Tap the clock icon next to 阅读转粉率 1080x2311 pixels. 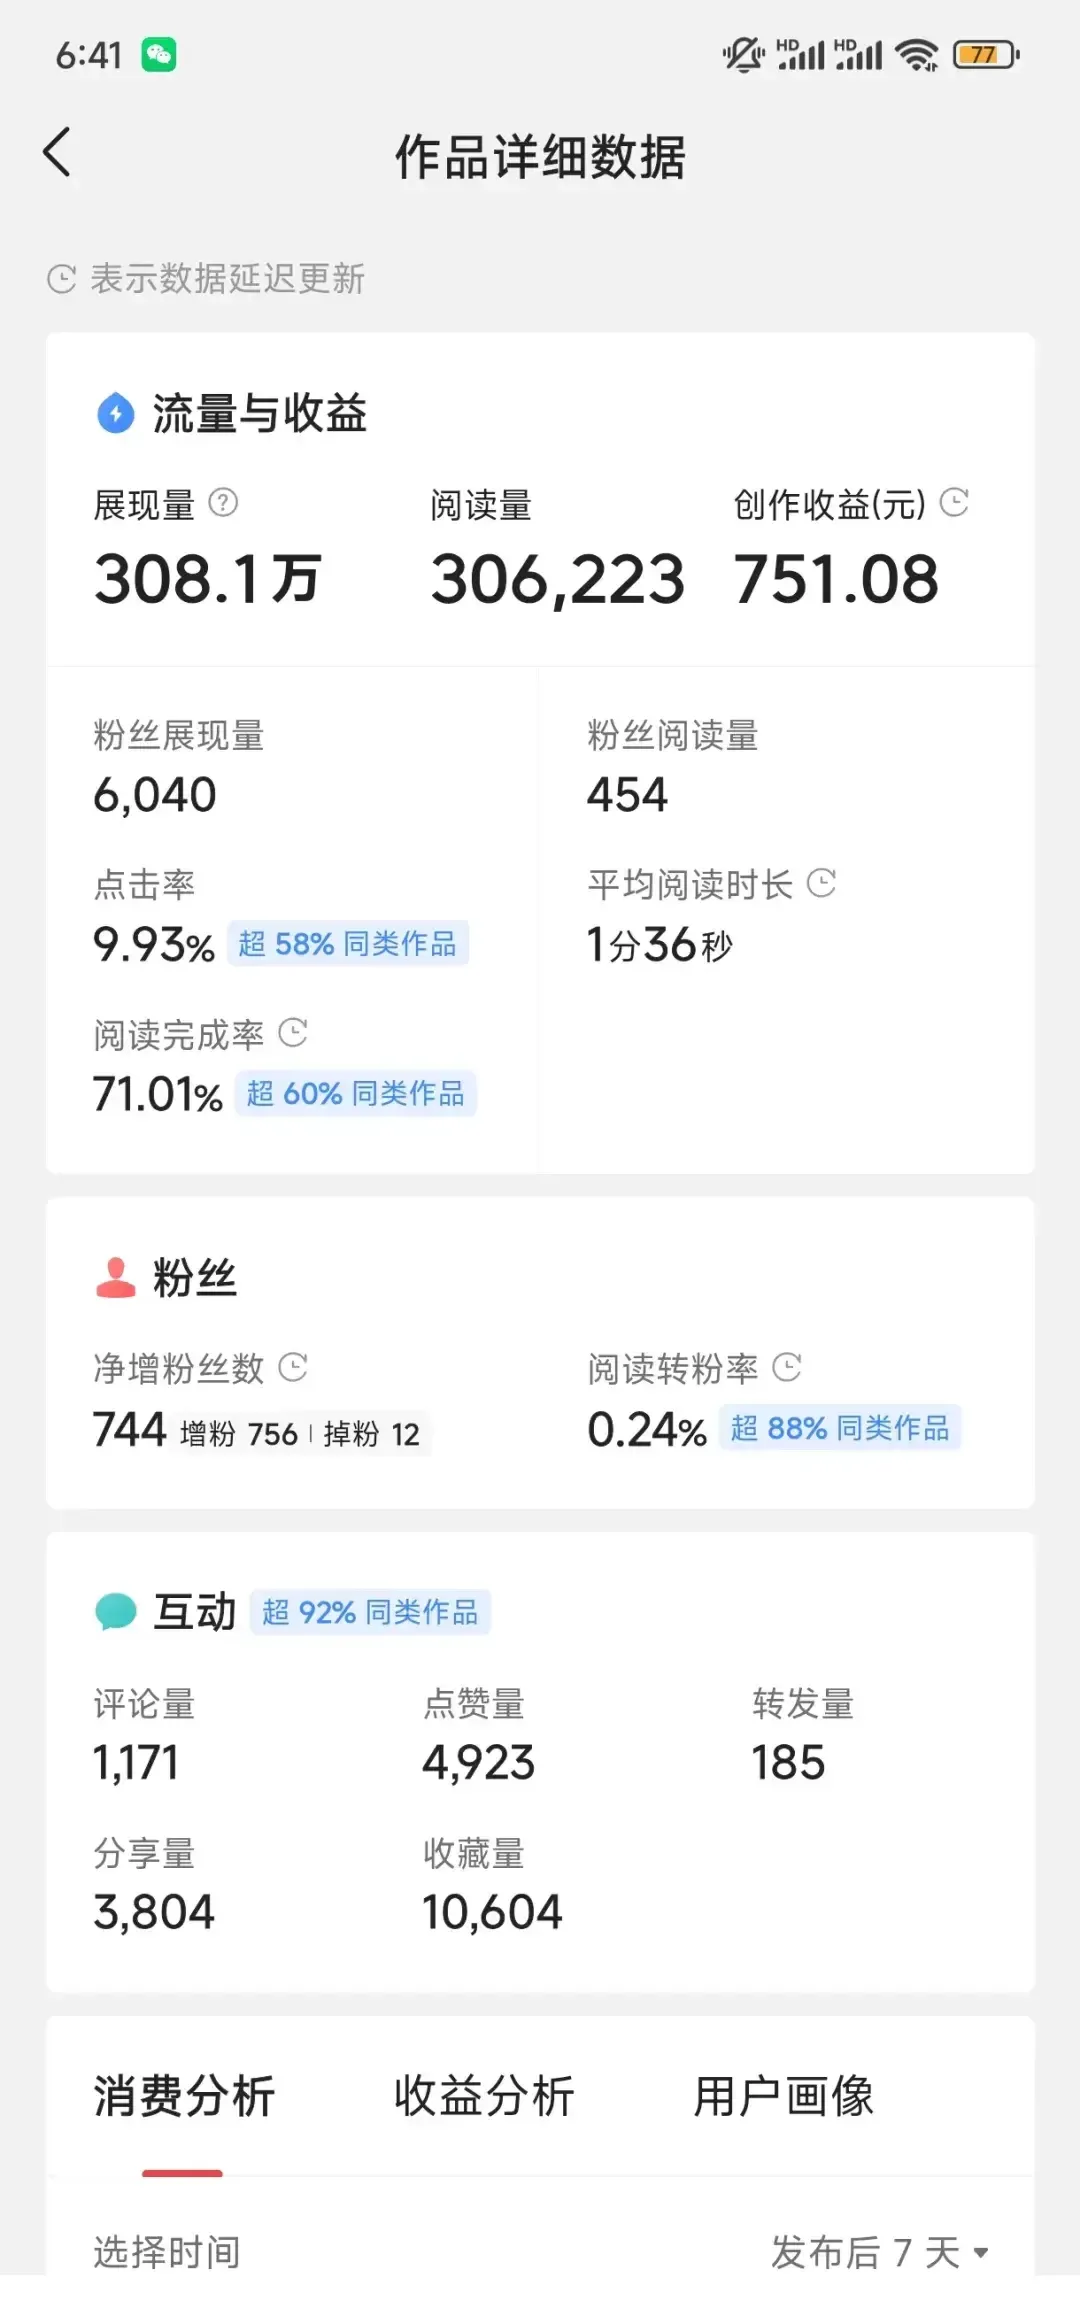tap(788, 1367)
